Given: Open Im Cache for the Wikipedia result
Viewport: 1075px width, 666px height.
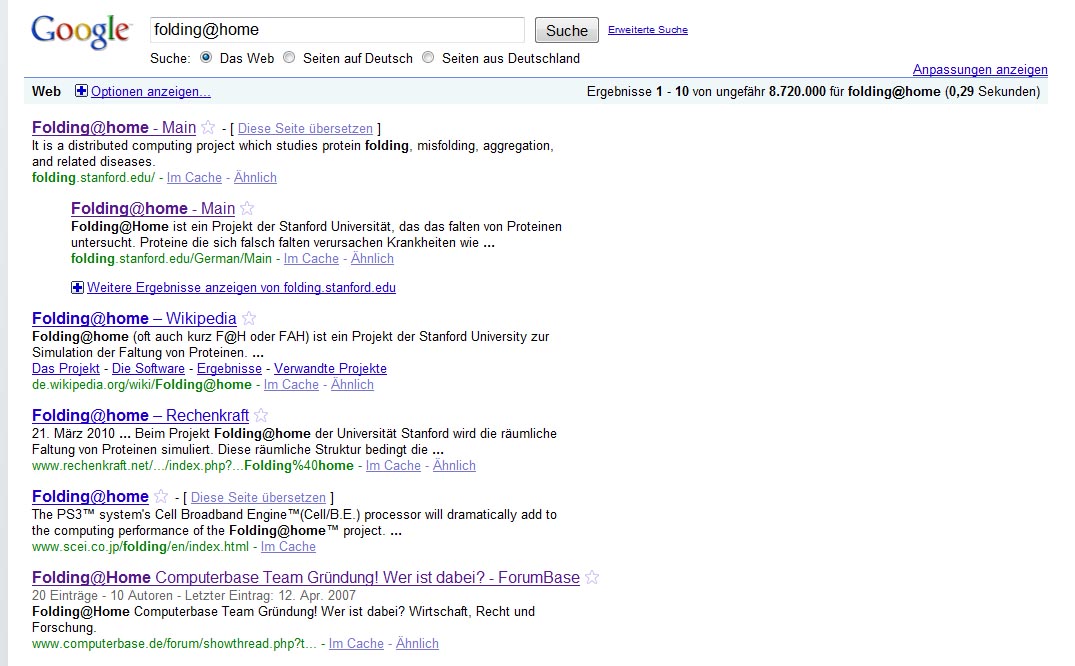Looking at the screenshot, I should tap(291, 385).
